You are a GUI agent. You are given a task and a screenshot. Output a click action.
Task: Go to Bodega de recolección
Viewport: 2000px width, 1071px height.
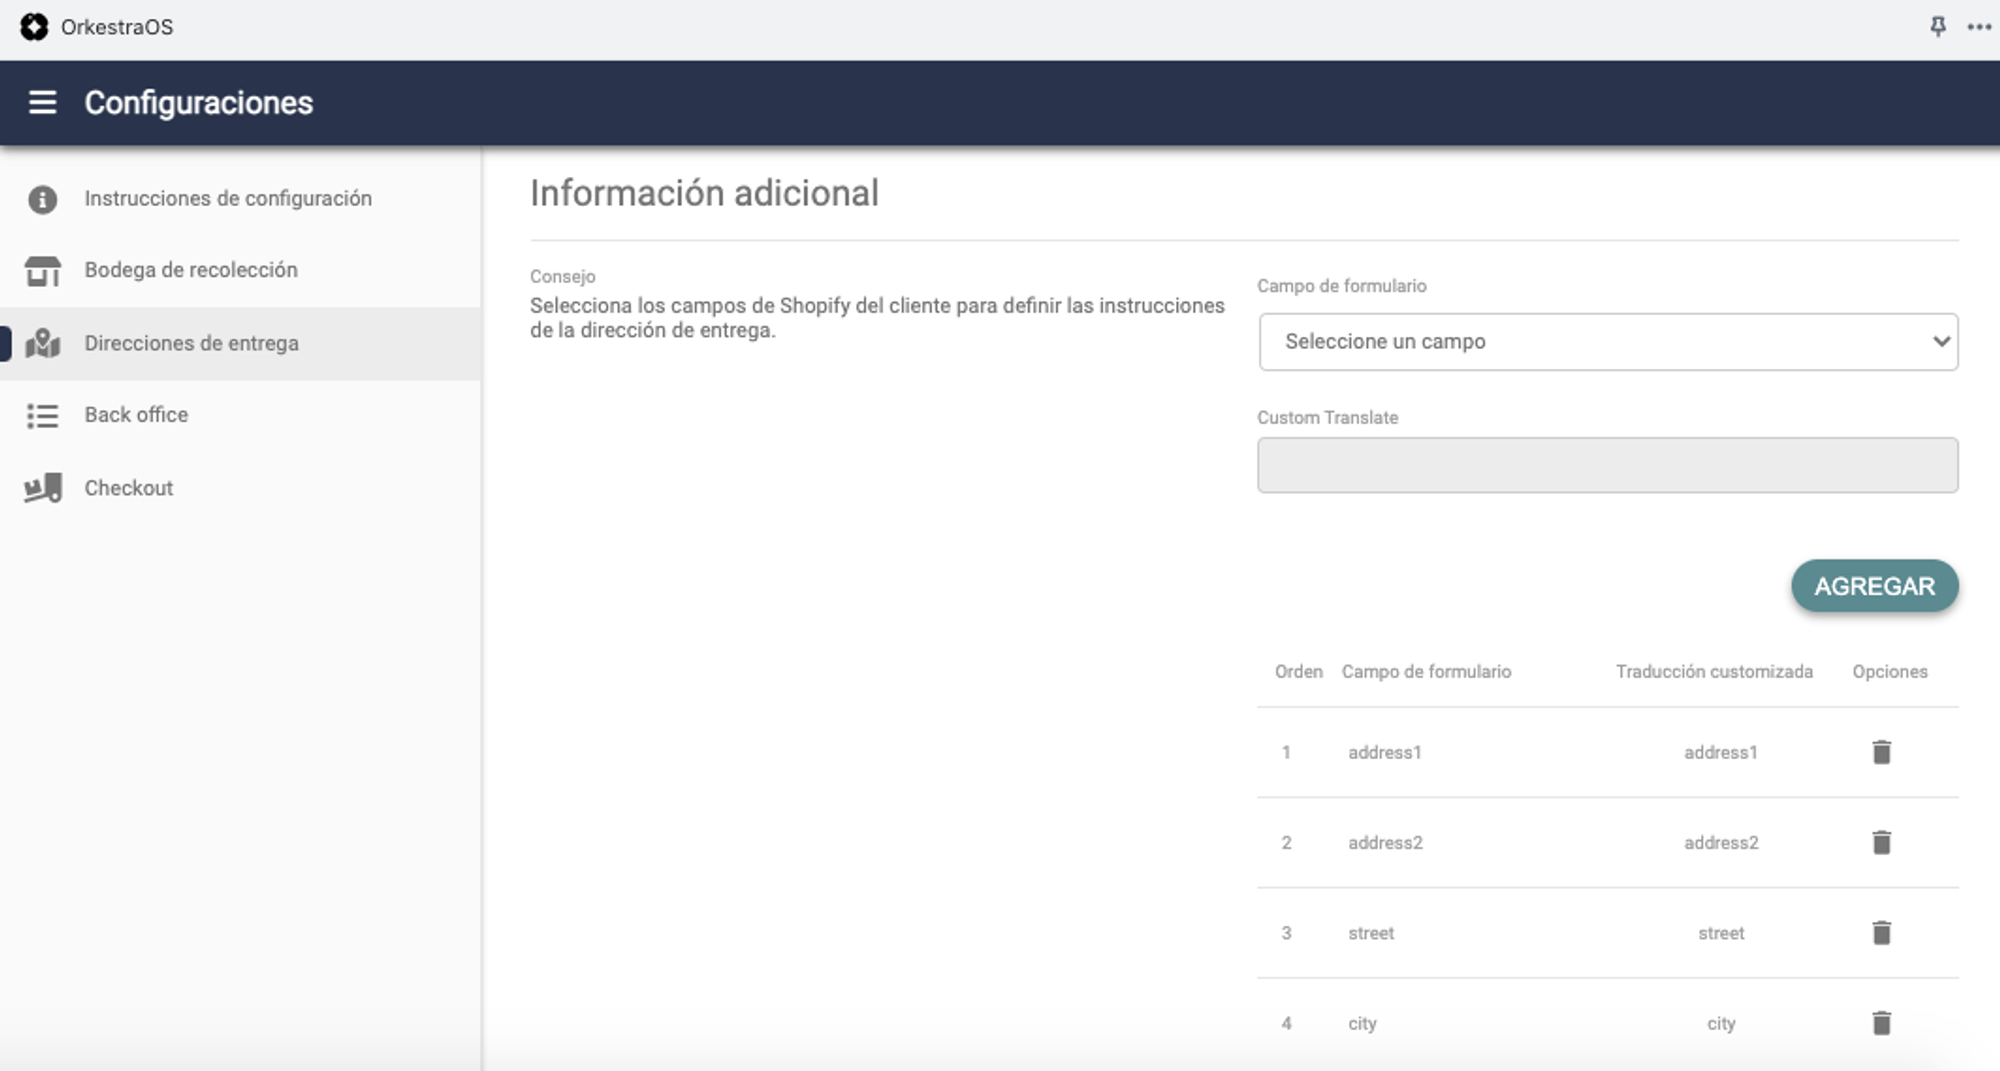[191, 270]
